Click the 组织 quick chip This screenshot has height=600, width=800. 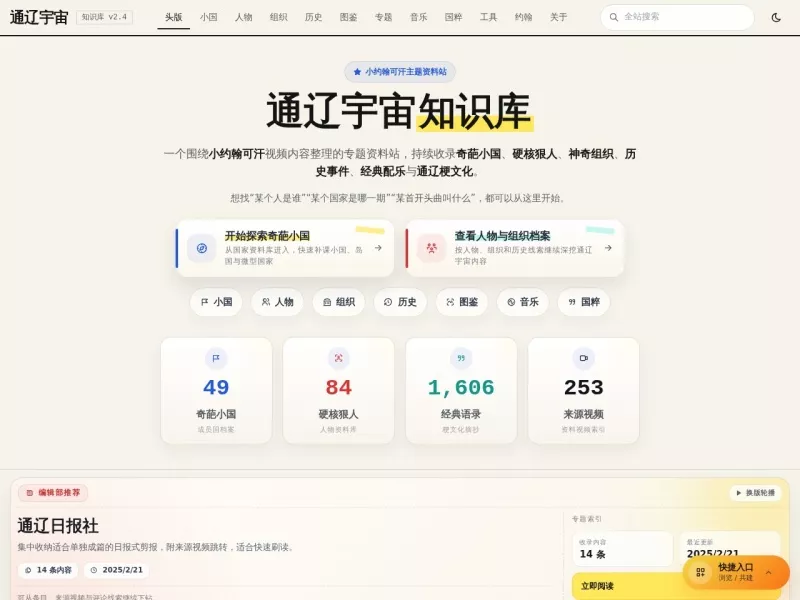[x=338, y=302]
